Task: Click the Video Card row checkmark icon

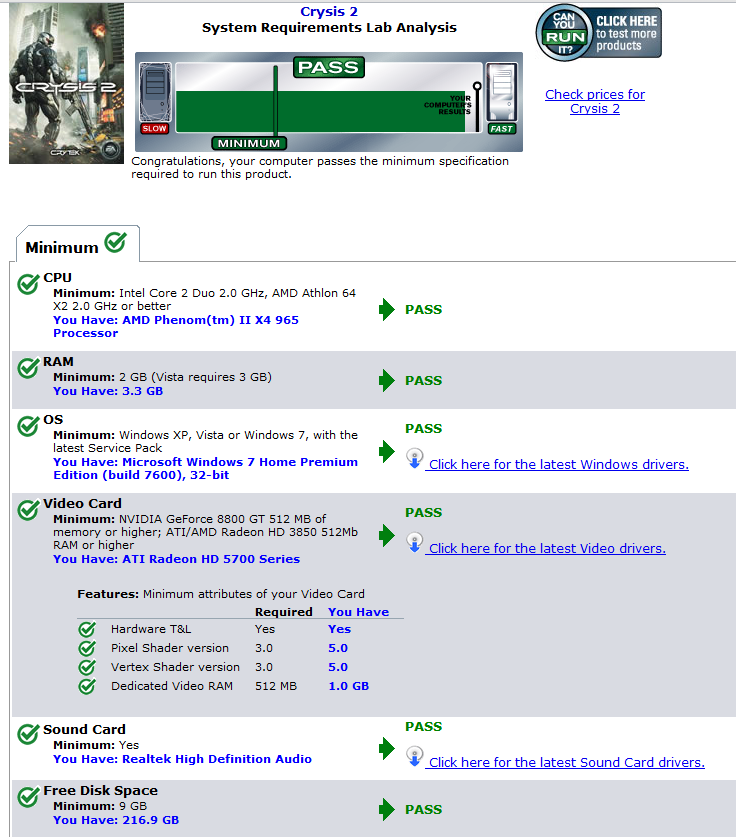Action: pos(28,509)
